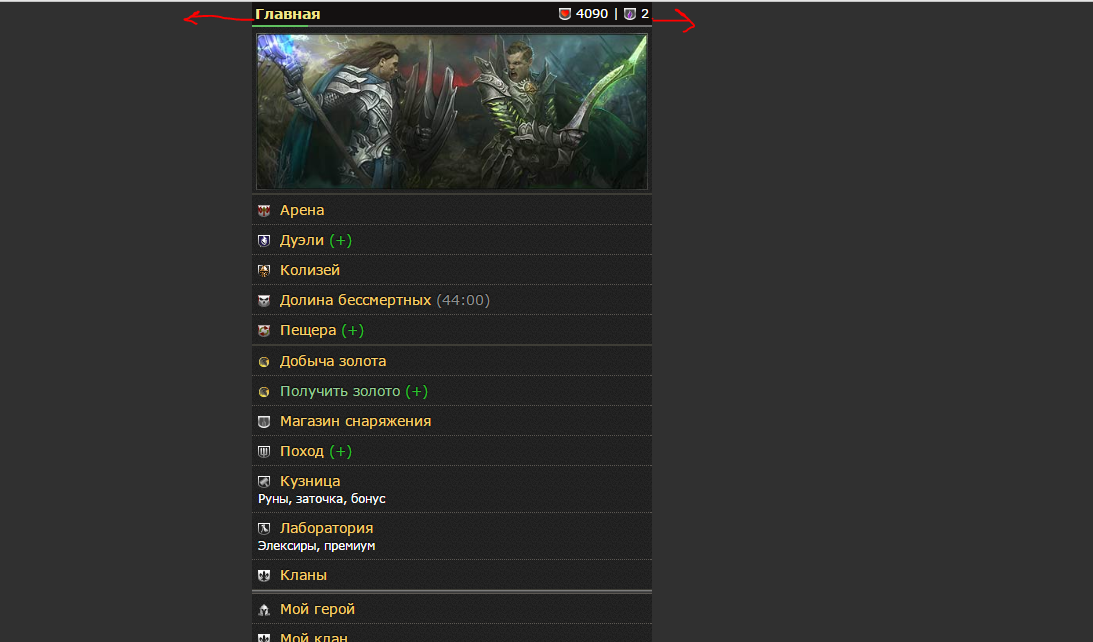Click the red gem 4090 counter
The height and width of the screenshot is (642, 1093).
pos(584,14)
